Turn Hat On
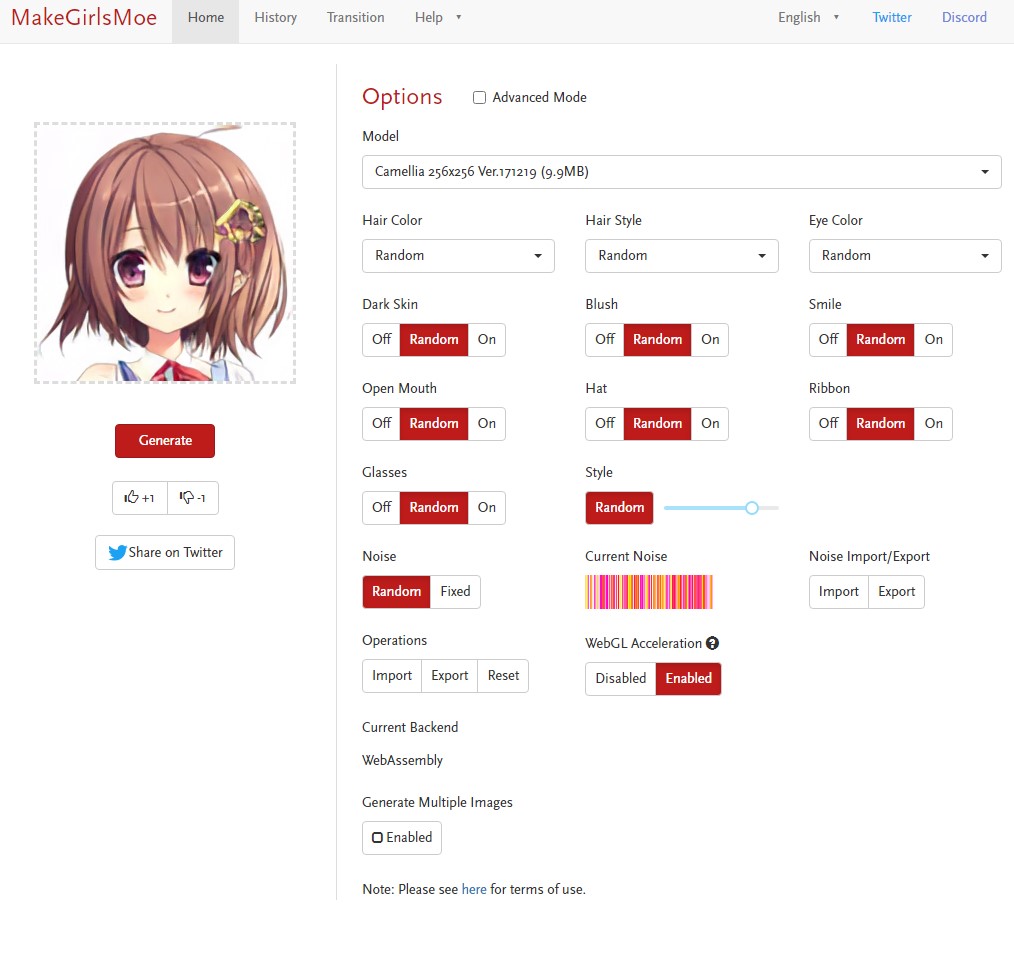The height and width of the screenshot is (953, 1014). [x=710, y=424]
